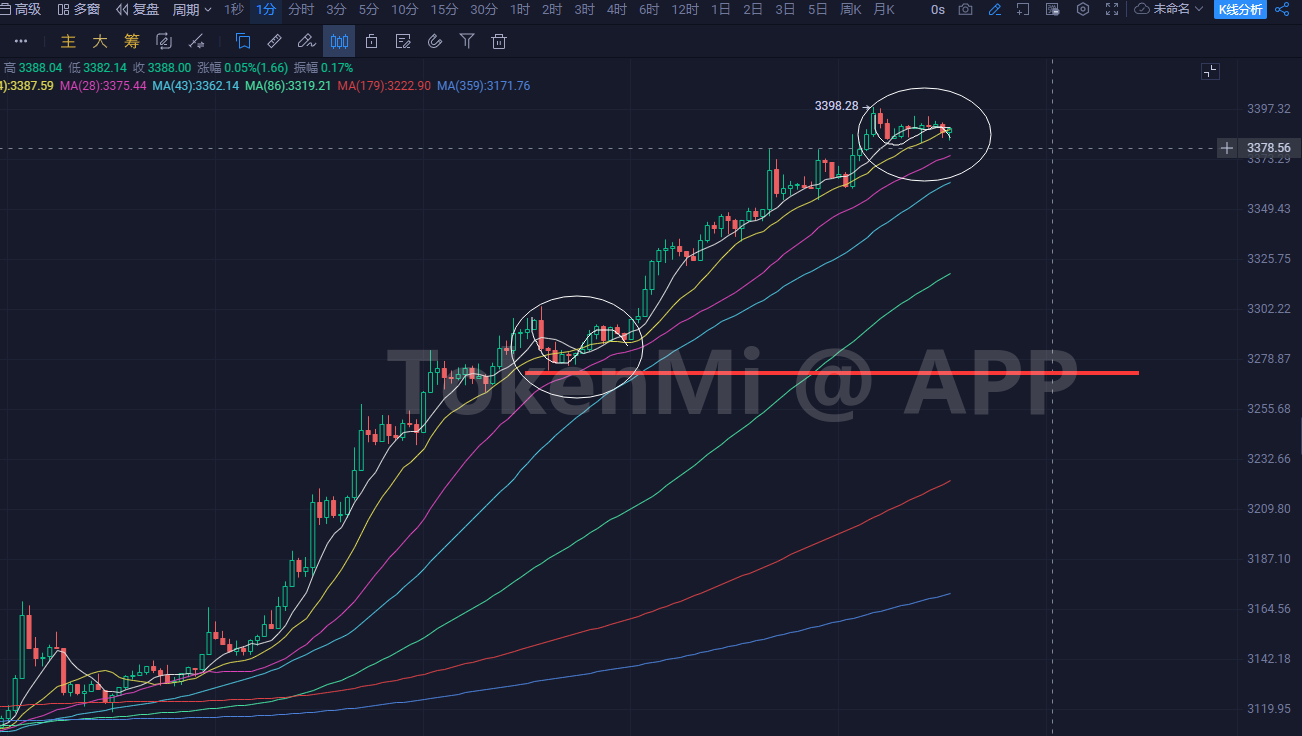Click the funnel filter icon
The width and height of the screenshot is (1302, 736).
[467, 41]
